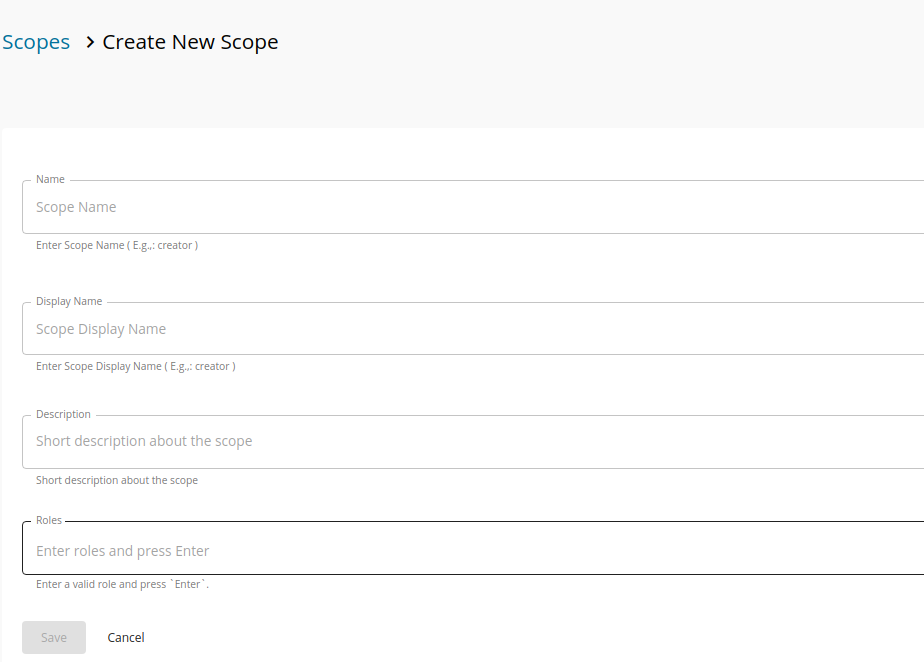Click the breadcrumb chevron after Scopes
Image resolution: width=924 pixels, height=662 pixels.
(89, 43)
